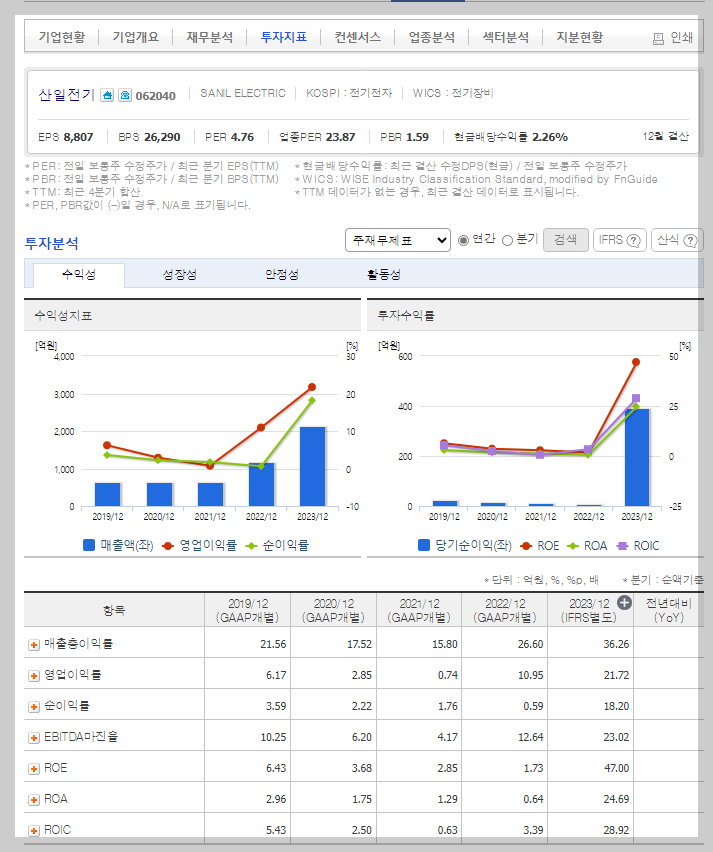This screenshot has width=713, height=852.
Task: Click the 2022/12 (GAAP개별) column header
Action: (505, 610)
